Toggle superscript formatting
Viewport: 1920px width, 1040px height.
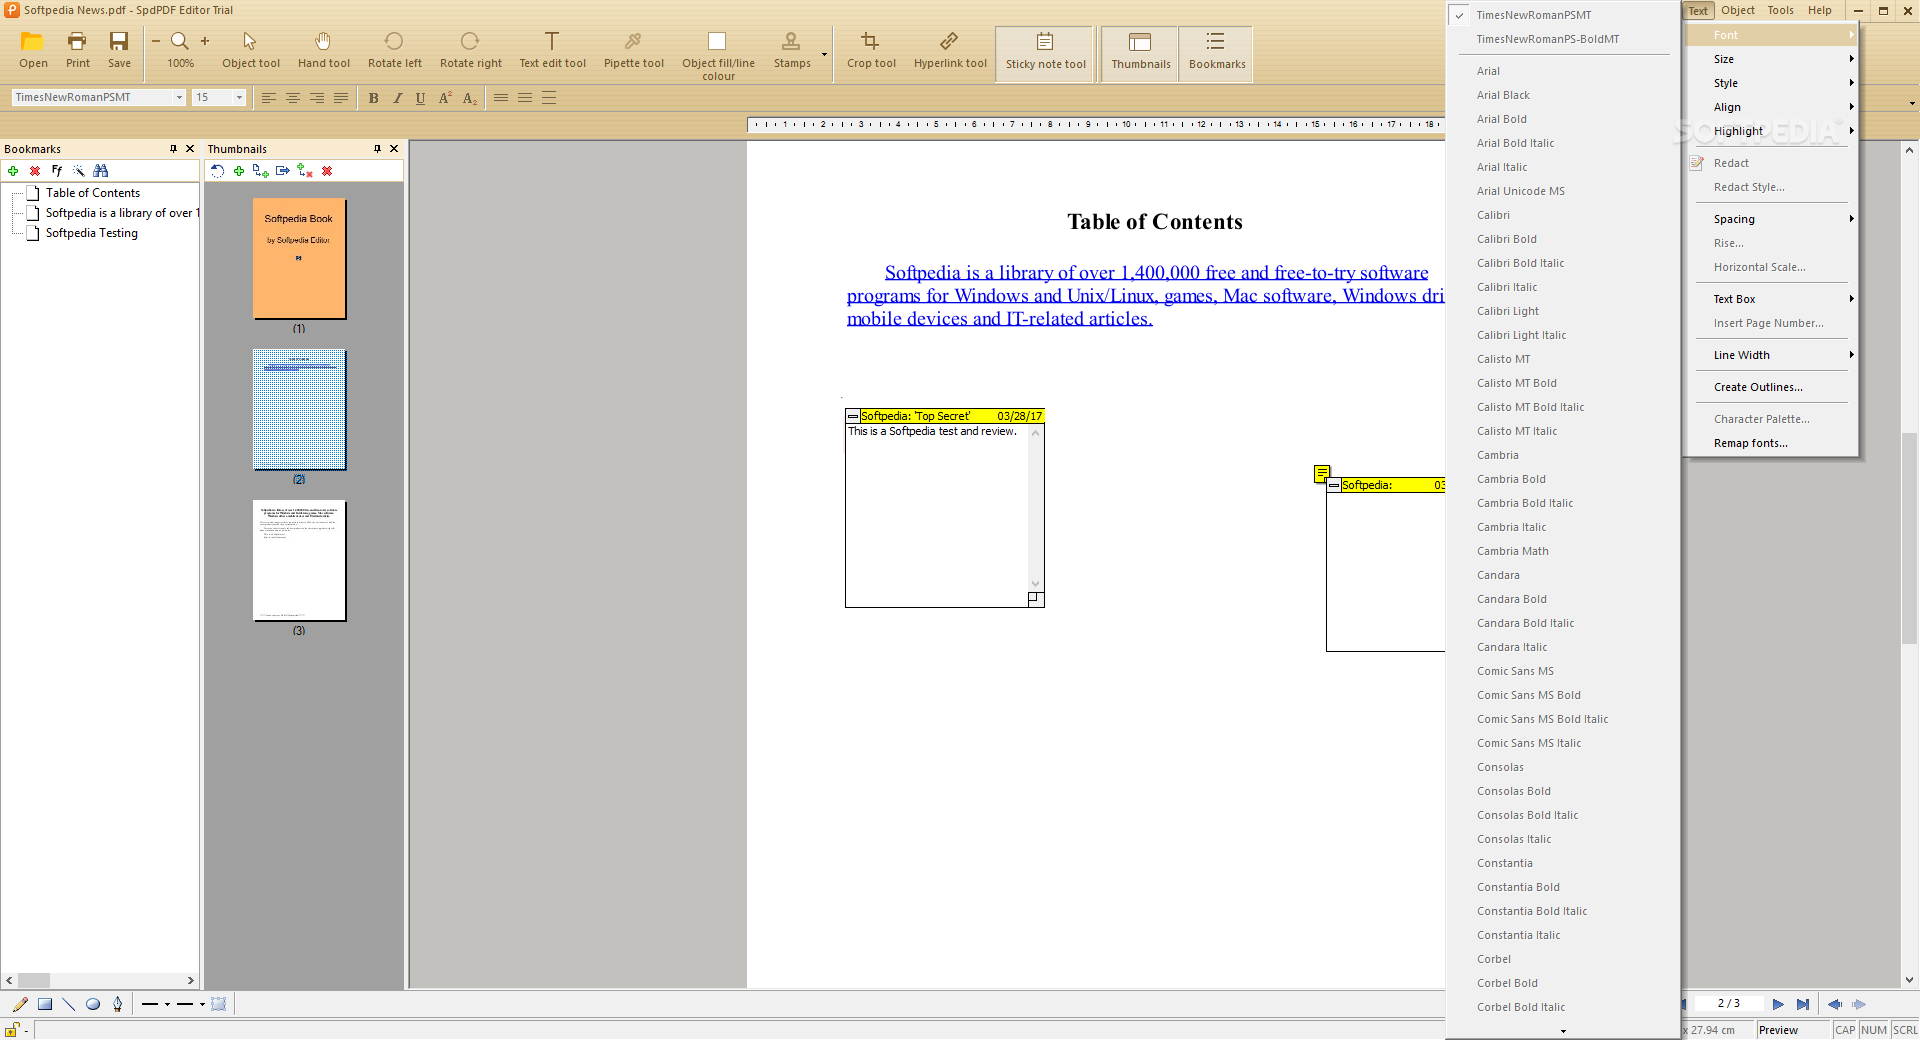(x=445, y=98)
